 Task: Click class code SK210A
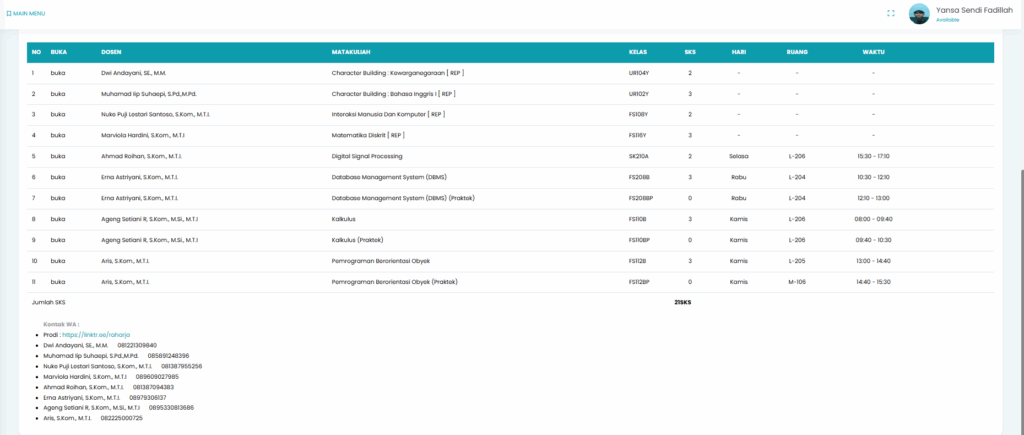tap(638, 156)
